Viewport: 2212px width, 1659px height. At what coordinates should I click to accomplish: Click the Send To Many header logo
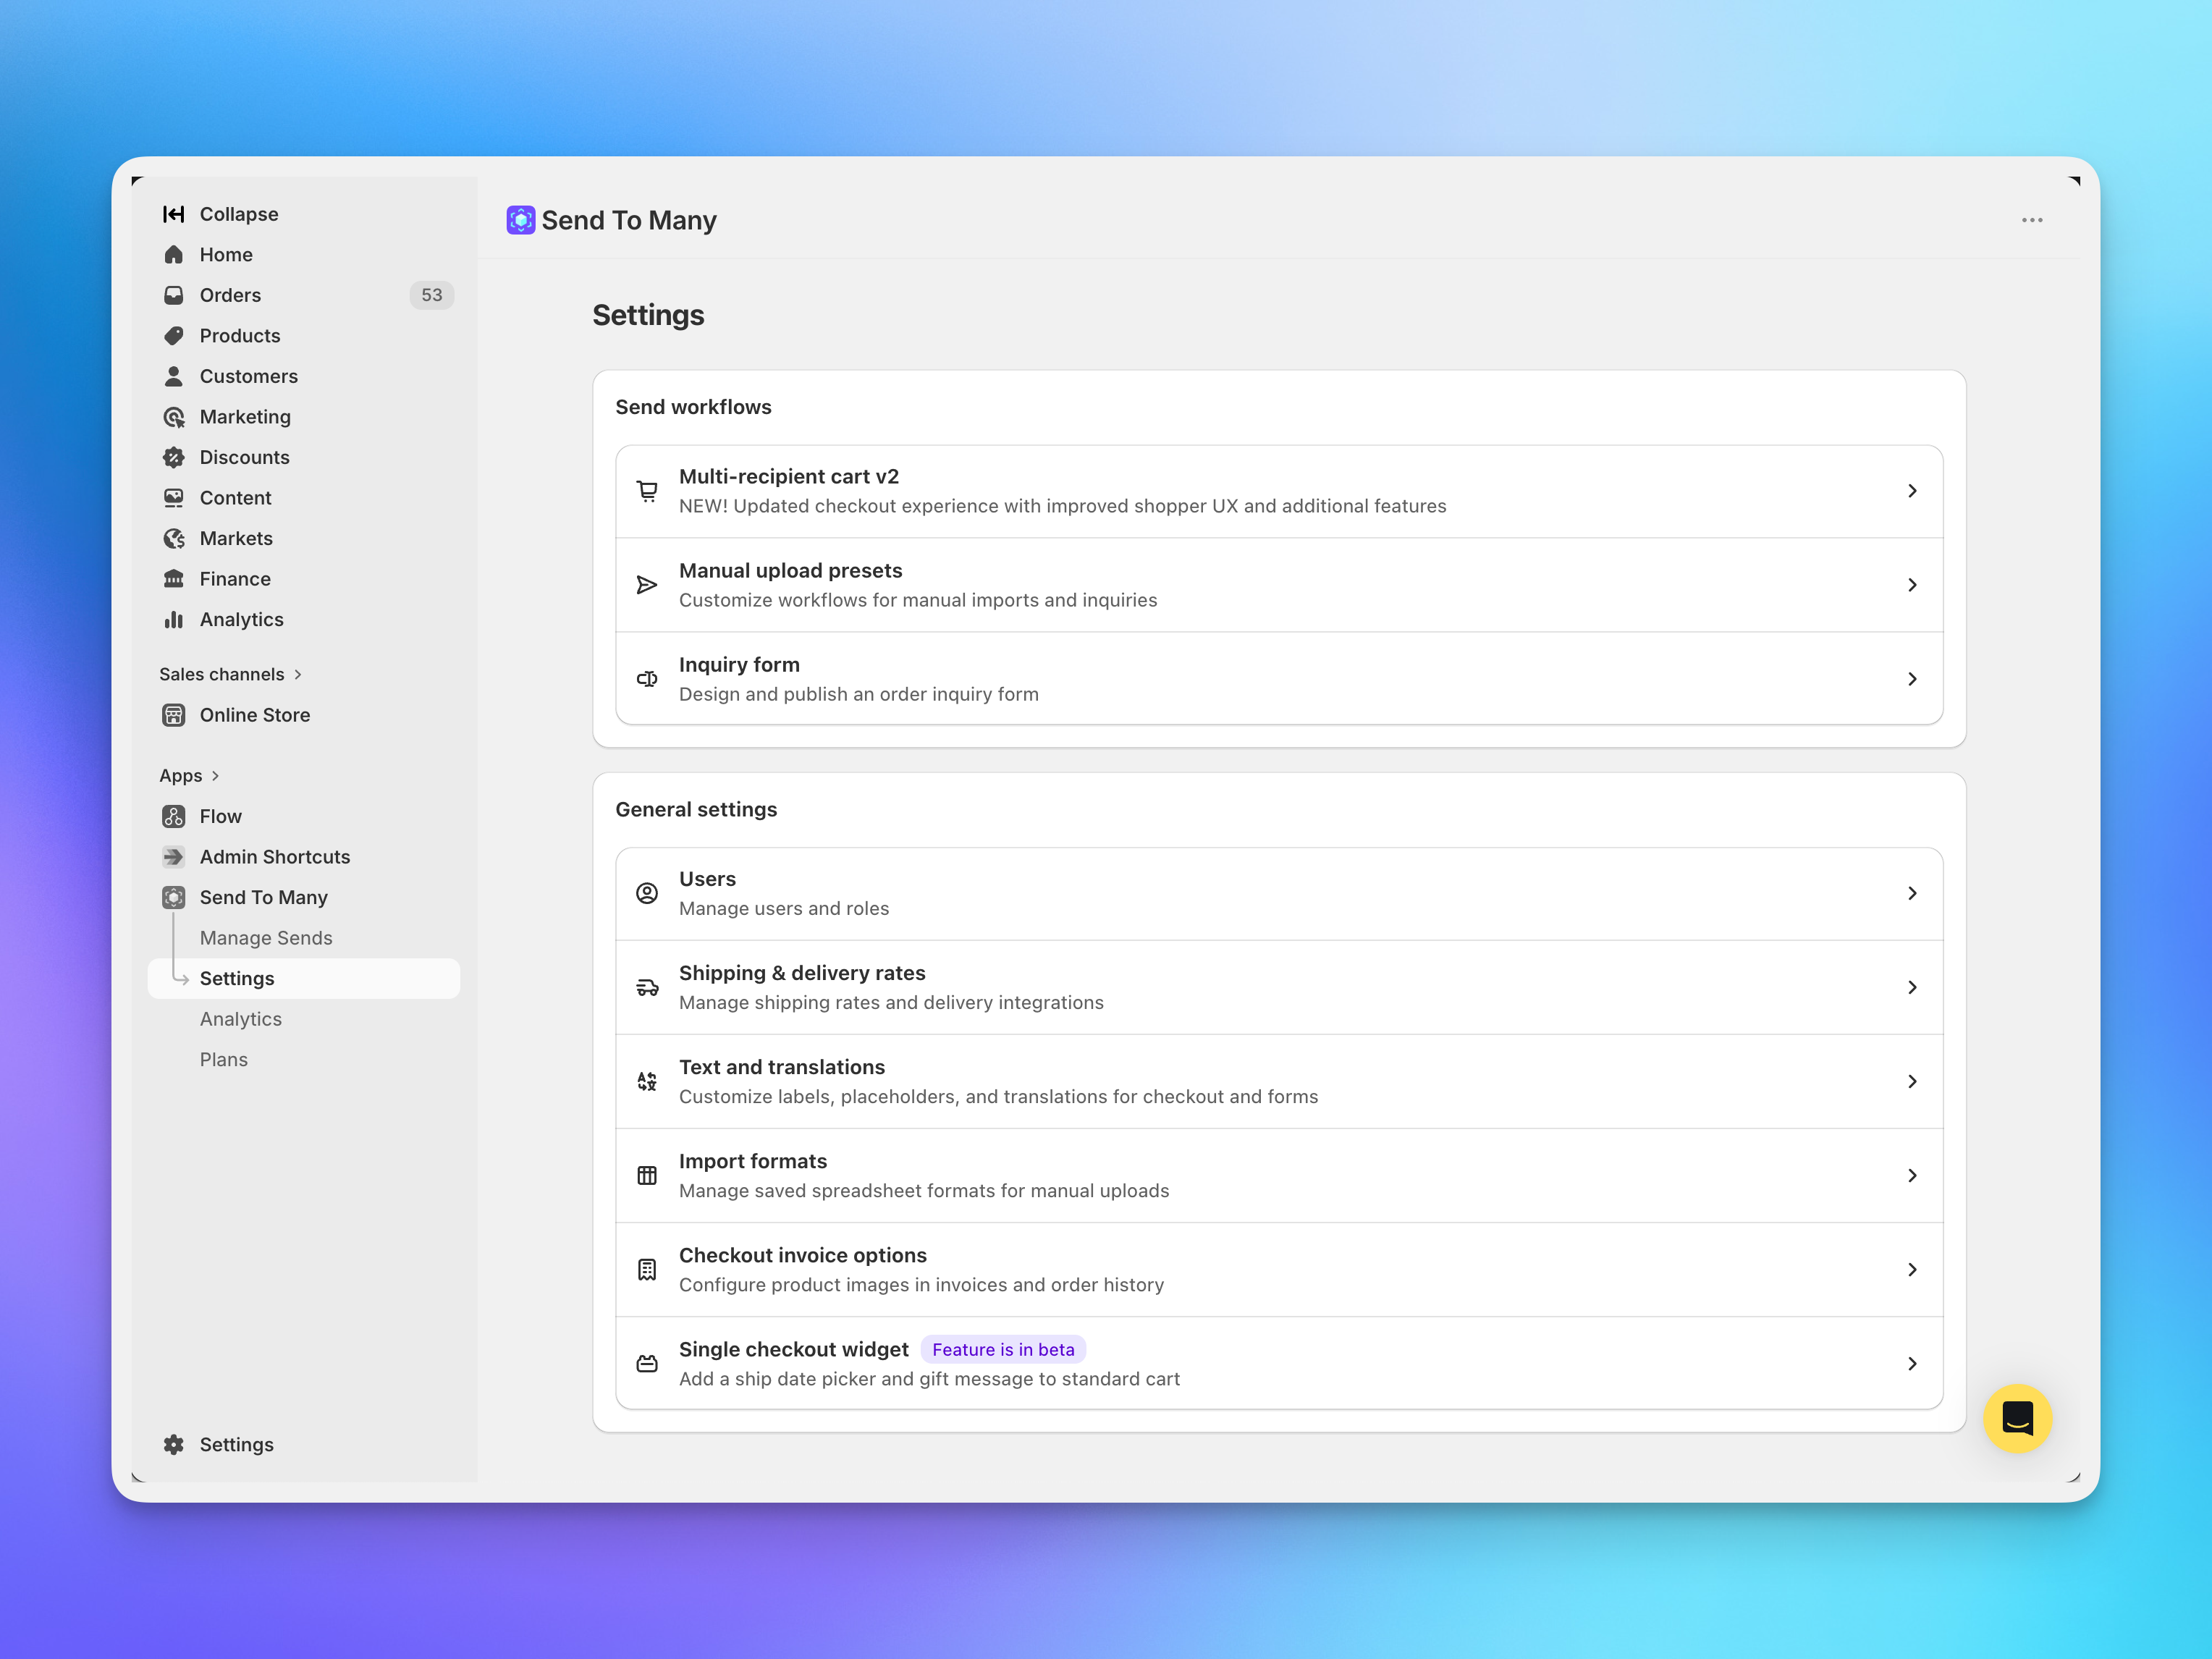coord(520,220)
